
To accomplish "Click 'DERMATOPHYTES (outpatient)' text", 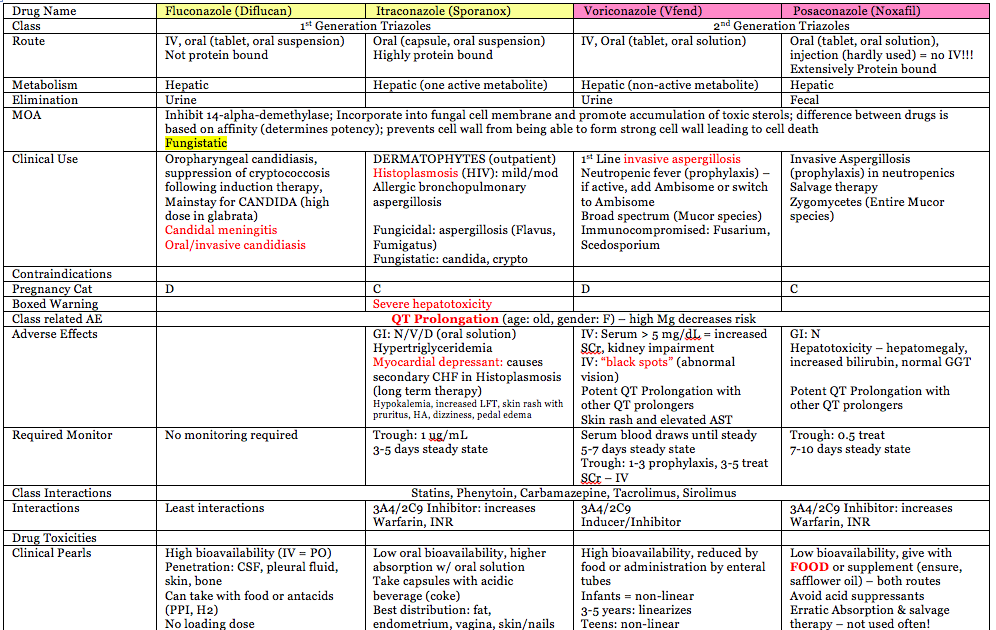I will (464, 159).
